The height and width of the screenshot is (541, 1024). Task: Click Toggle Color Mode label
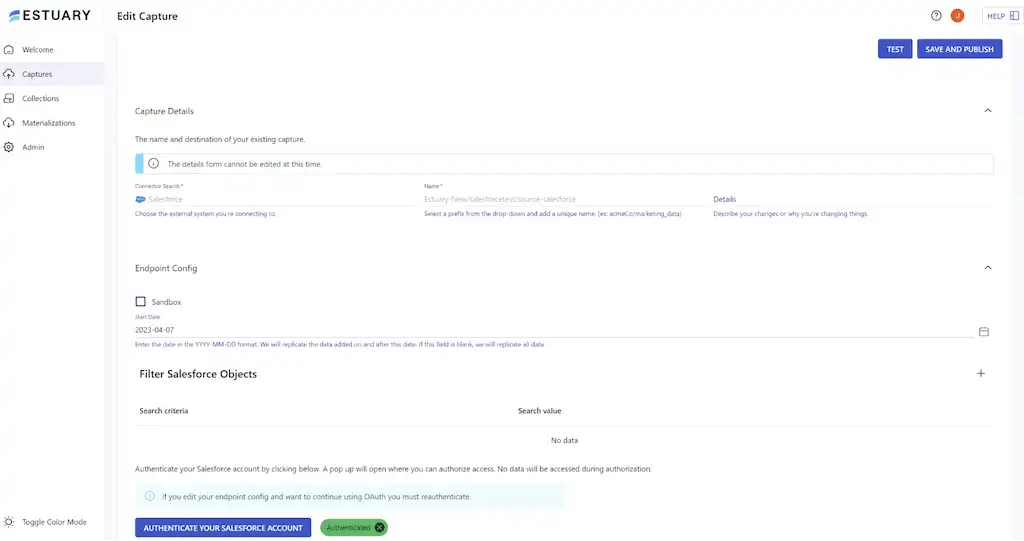pyautogui.click(x=54, y=522)
